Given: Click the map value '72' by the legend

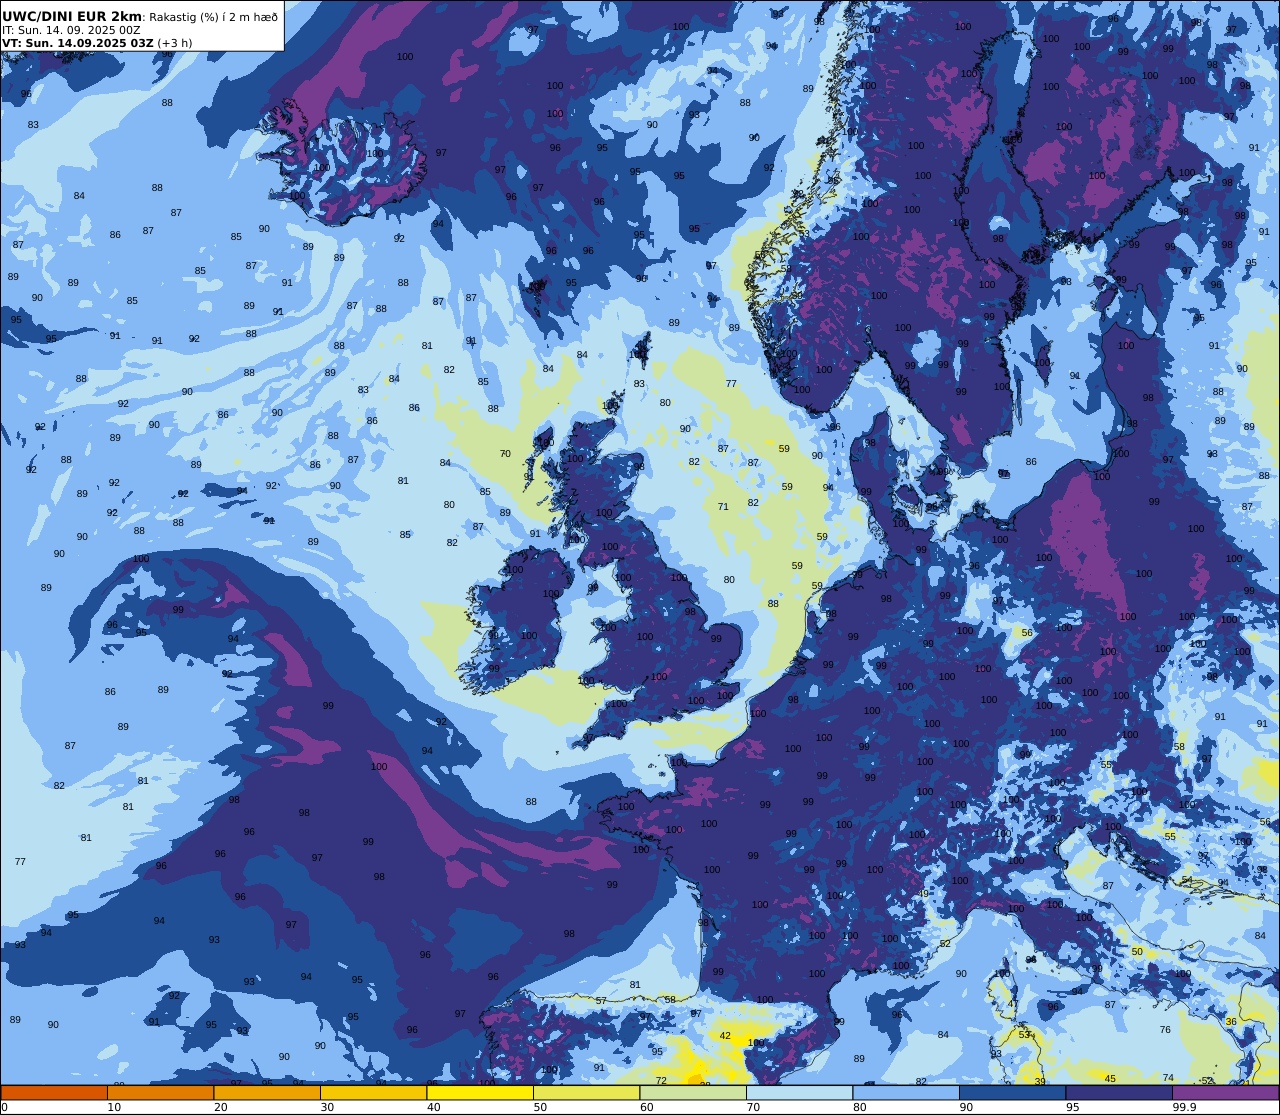Looking at the screenshot, I should (x=661, y=1081).
